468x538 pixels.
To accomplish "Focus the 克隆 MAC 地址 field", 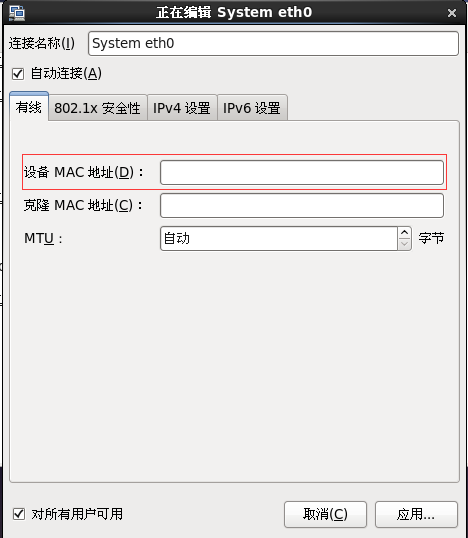I will 302,206.
